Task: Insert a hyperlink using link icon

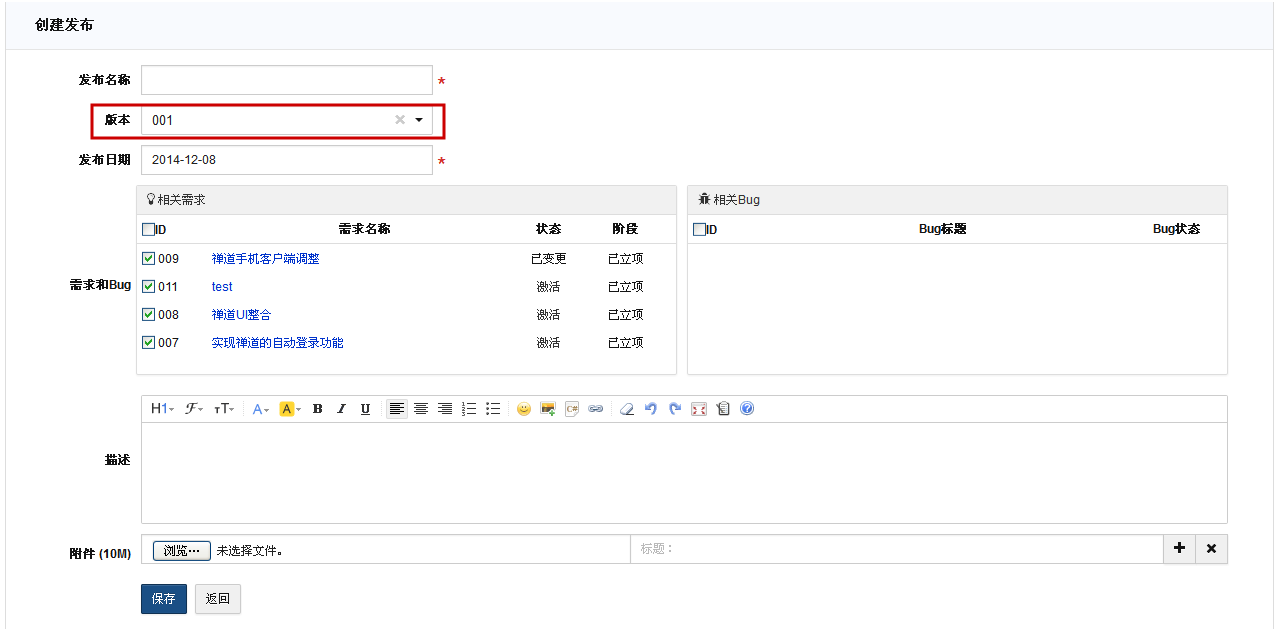Action: pos(596,409)
